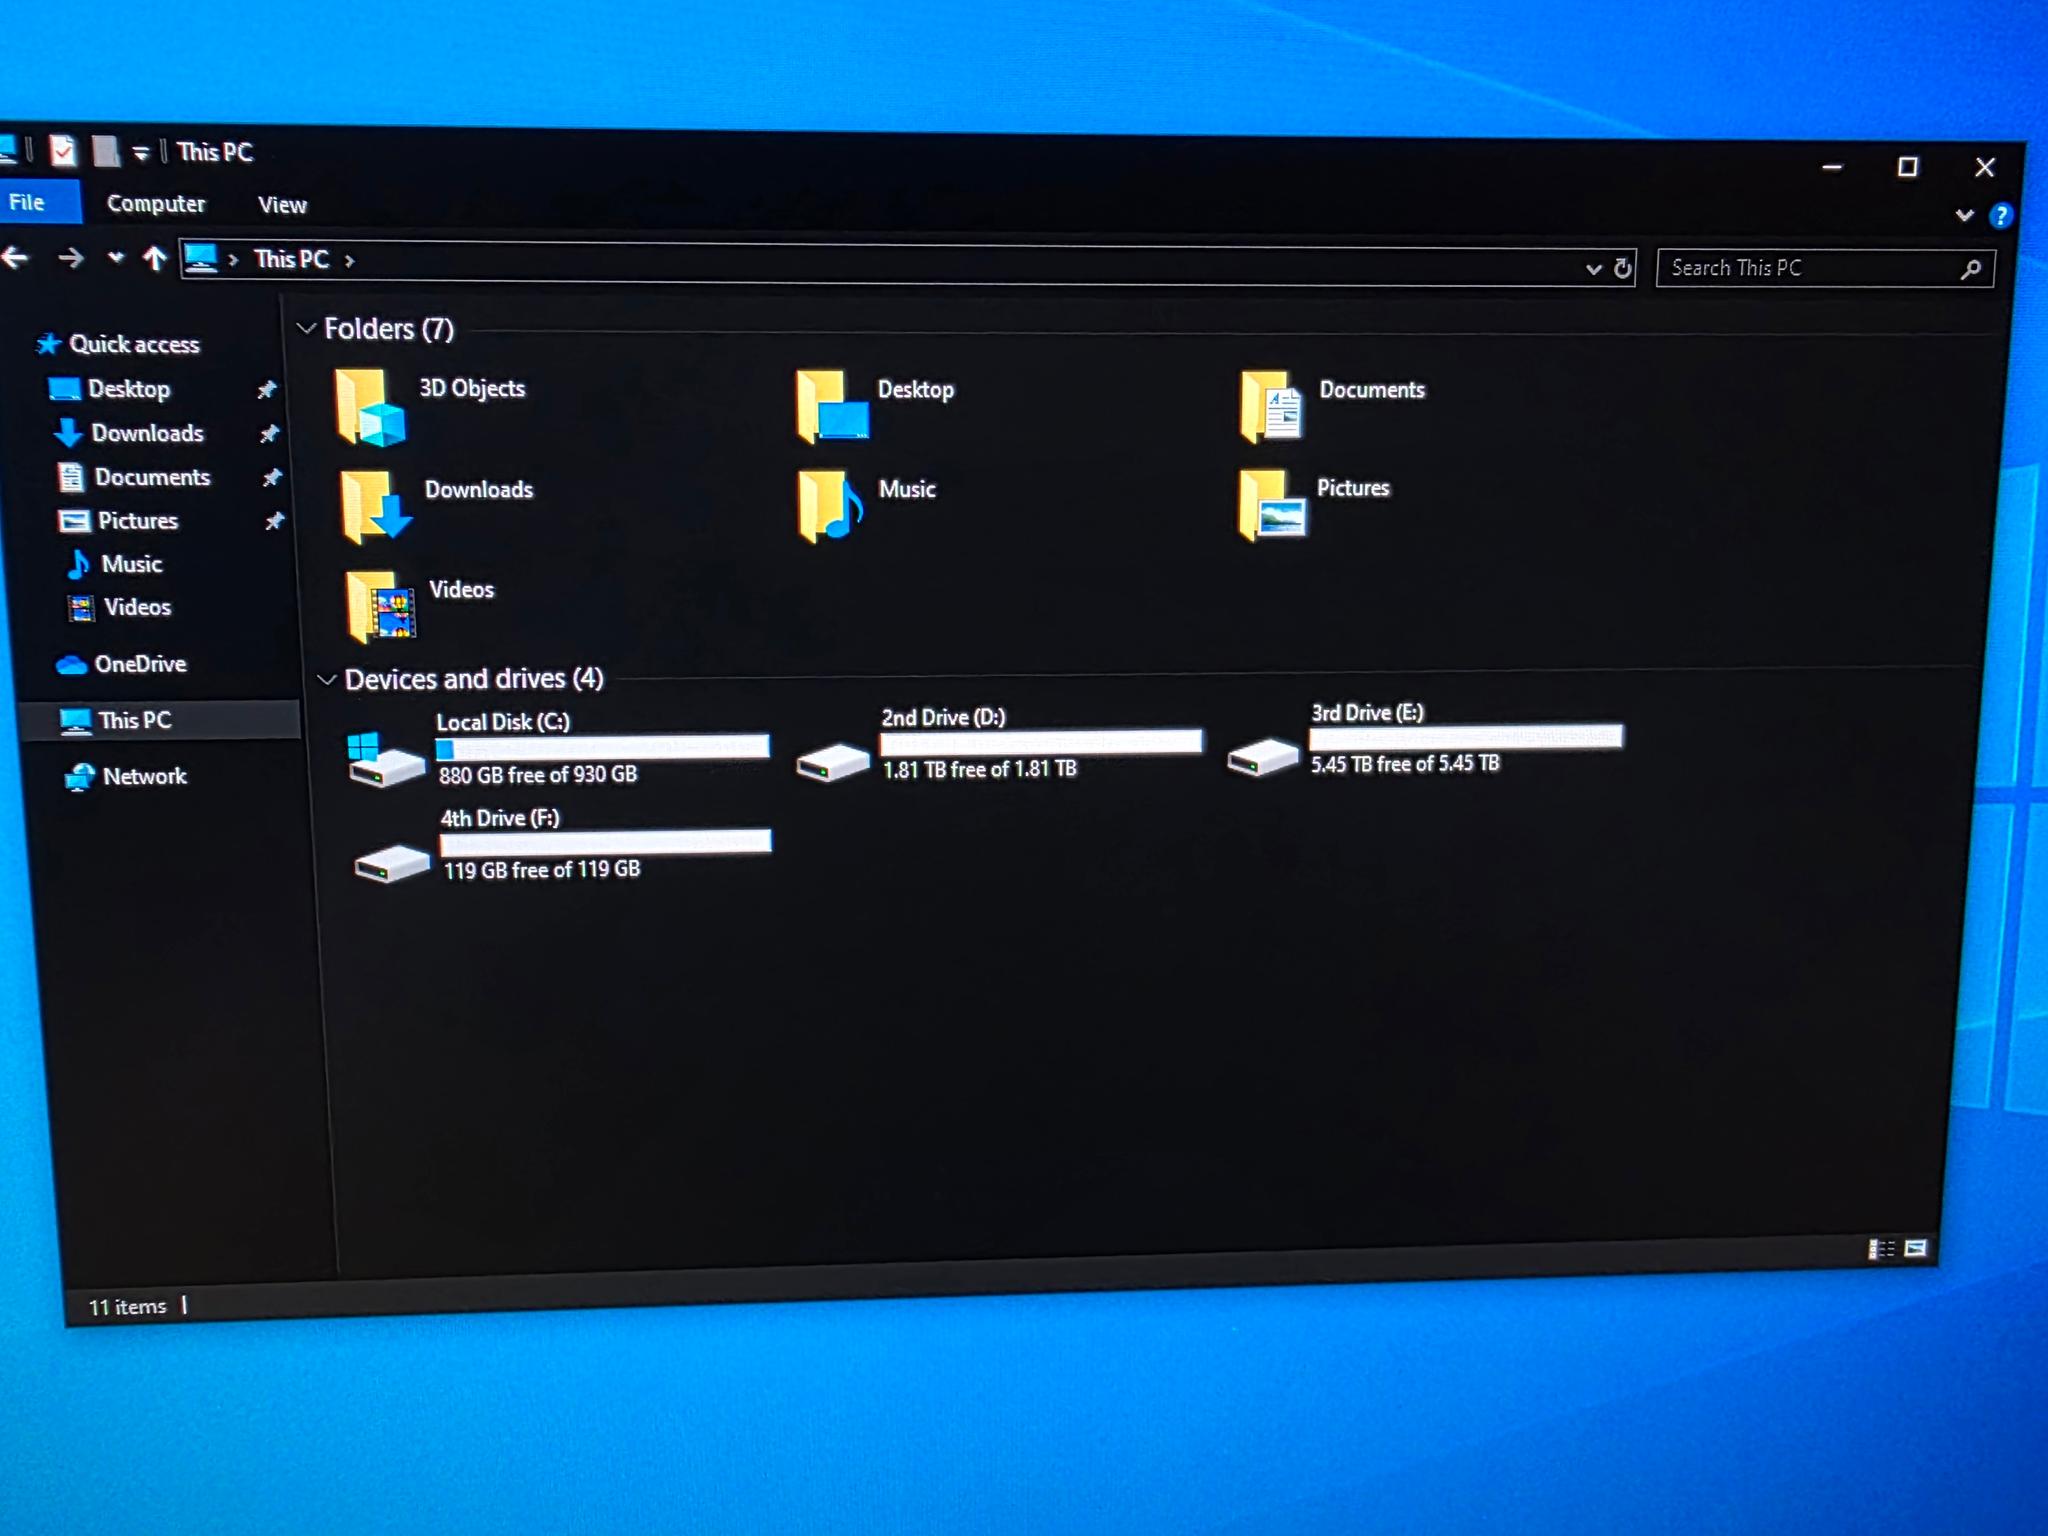Unpin Desktop using its pin icon
This screenshot has width=2048, height=1536.
click(x=266, y=389)
